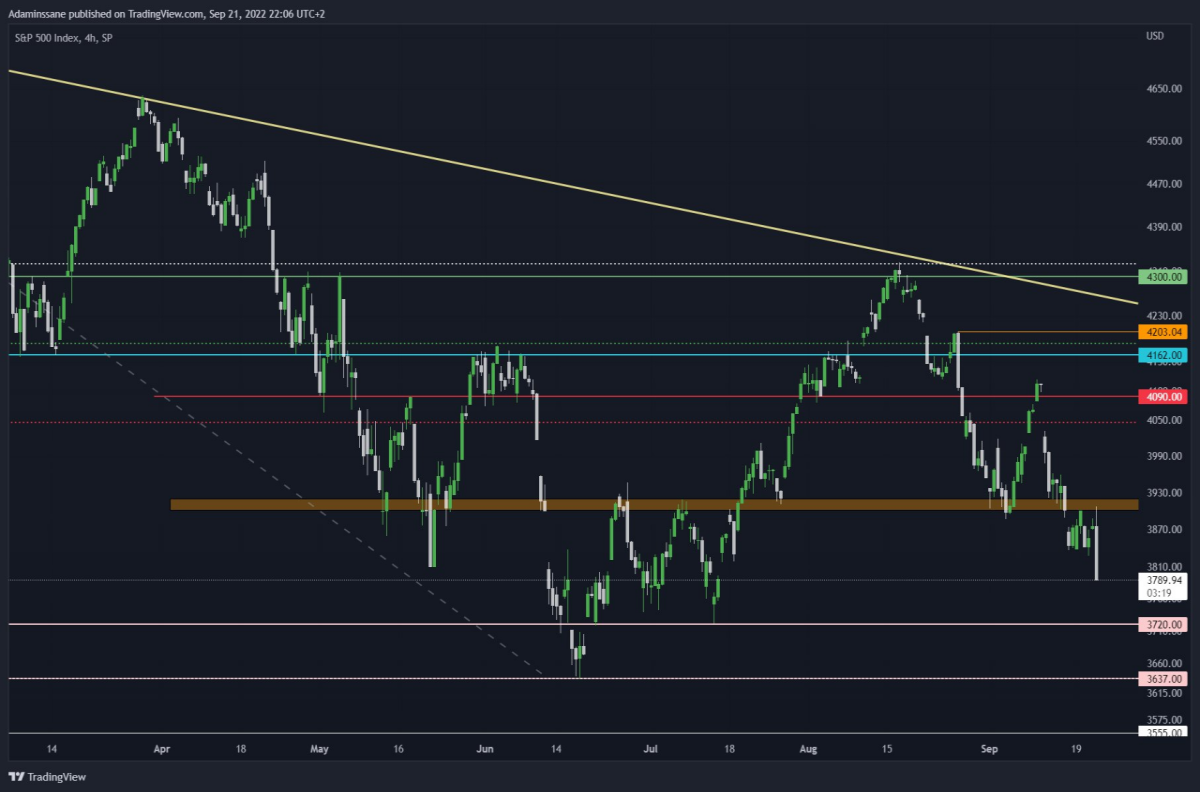Click the Jul label on time axis
Image resolution: width=1200 pixels, height=792 pixels.
[x=651, y=748]
